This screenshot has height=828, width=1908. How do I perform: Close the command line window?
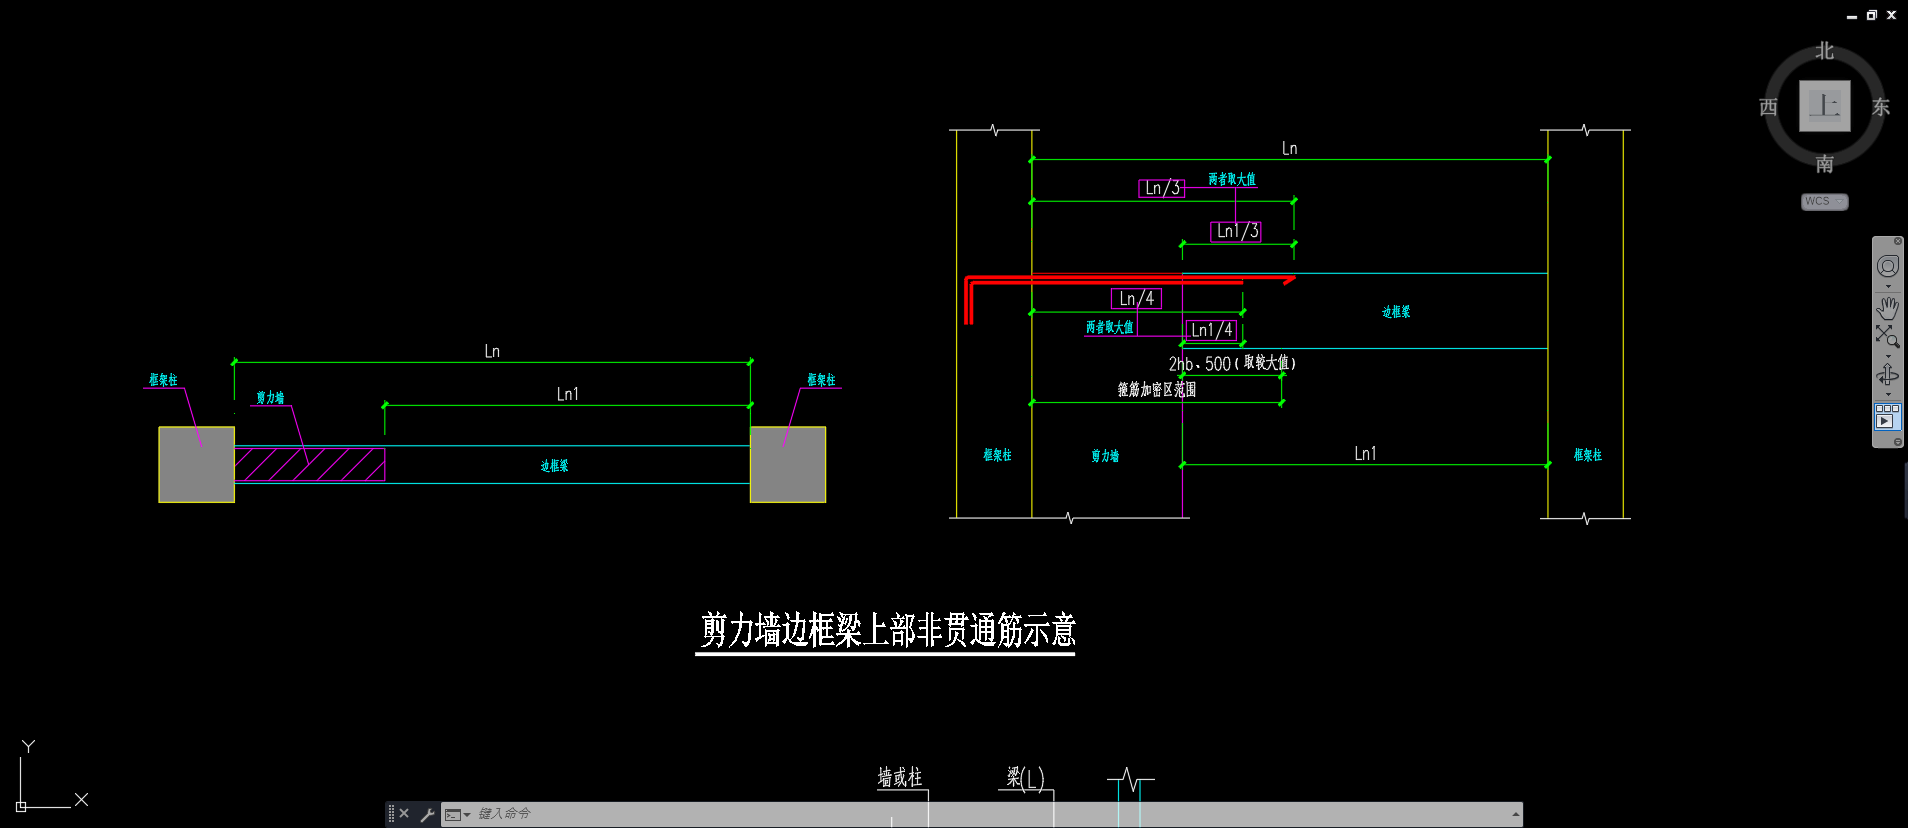tap(404, 814)
